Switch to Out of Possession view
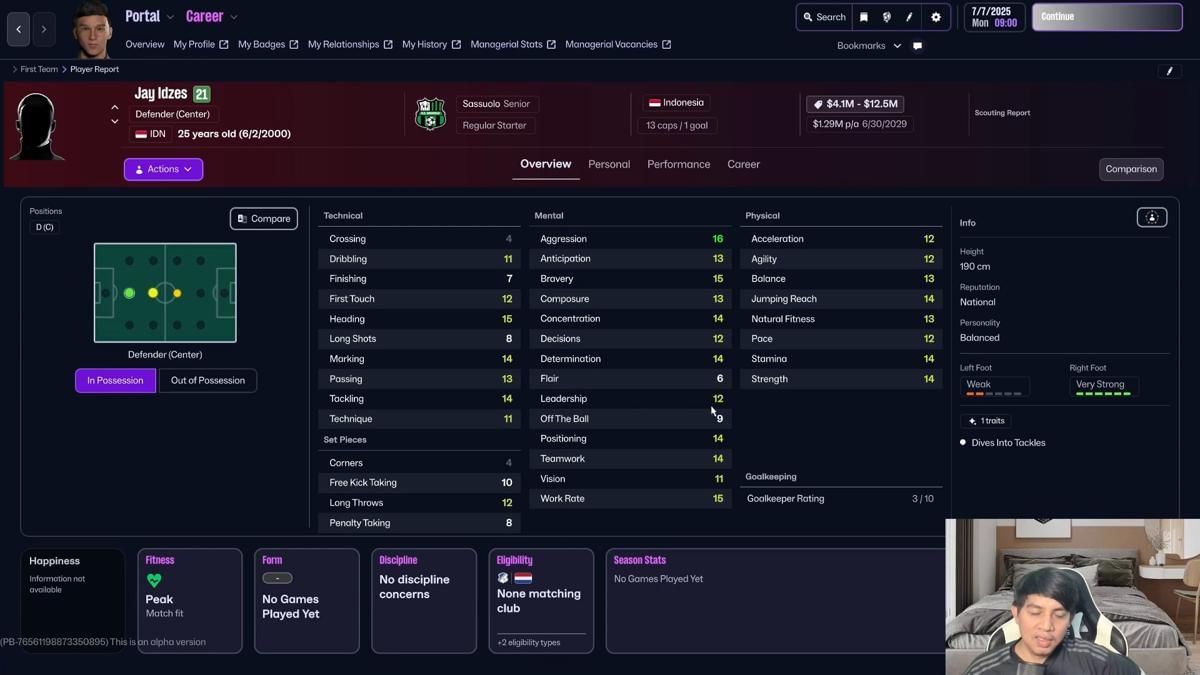Viewport: 1200px width, 675px height. click(208, 381)
